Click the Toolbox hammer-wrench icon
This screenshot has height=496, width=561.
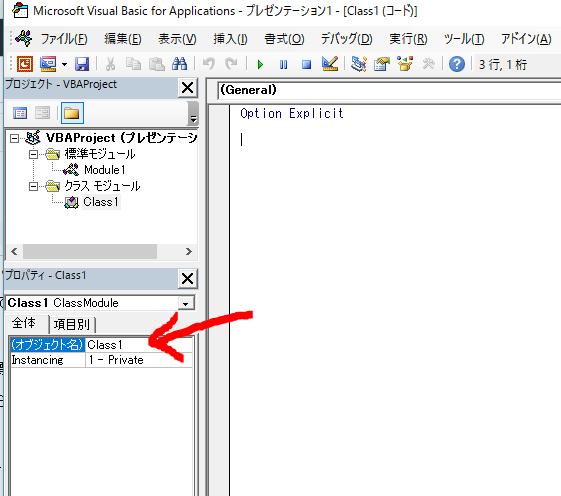[428, 64]
